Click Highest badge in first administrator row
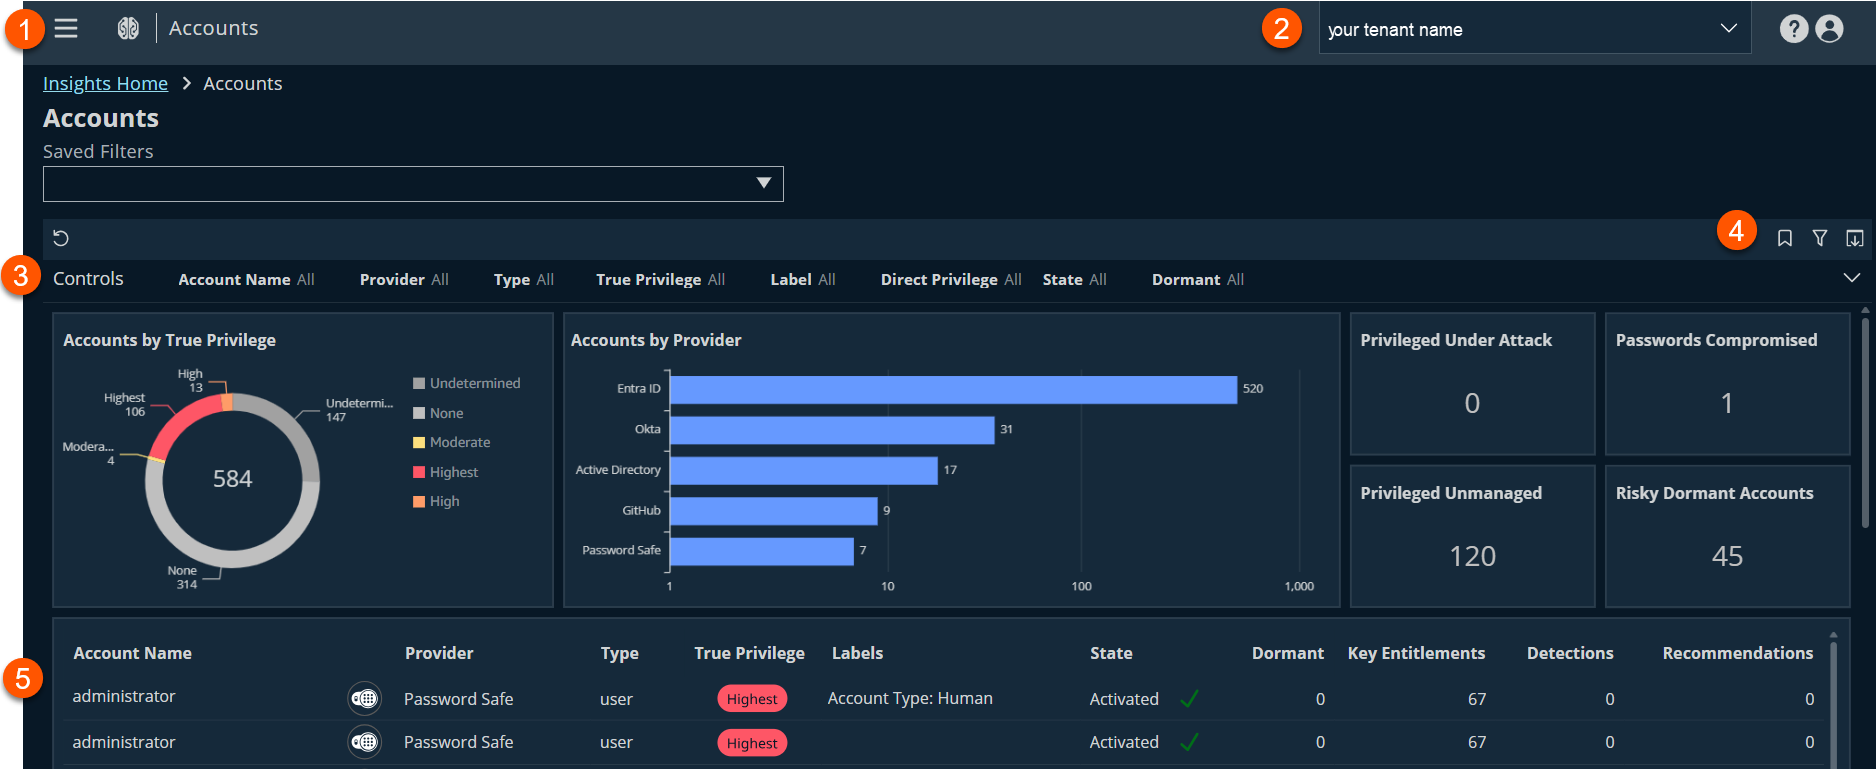 [x=752, y=699]
